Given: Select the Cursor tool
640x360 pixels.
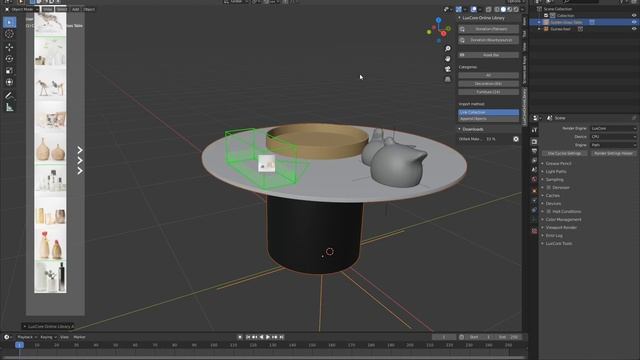Looking at the screenshot, I should pyautogui.click(x=9, y=34).
